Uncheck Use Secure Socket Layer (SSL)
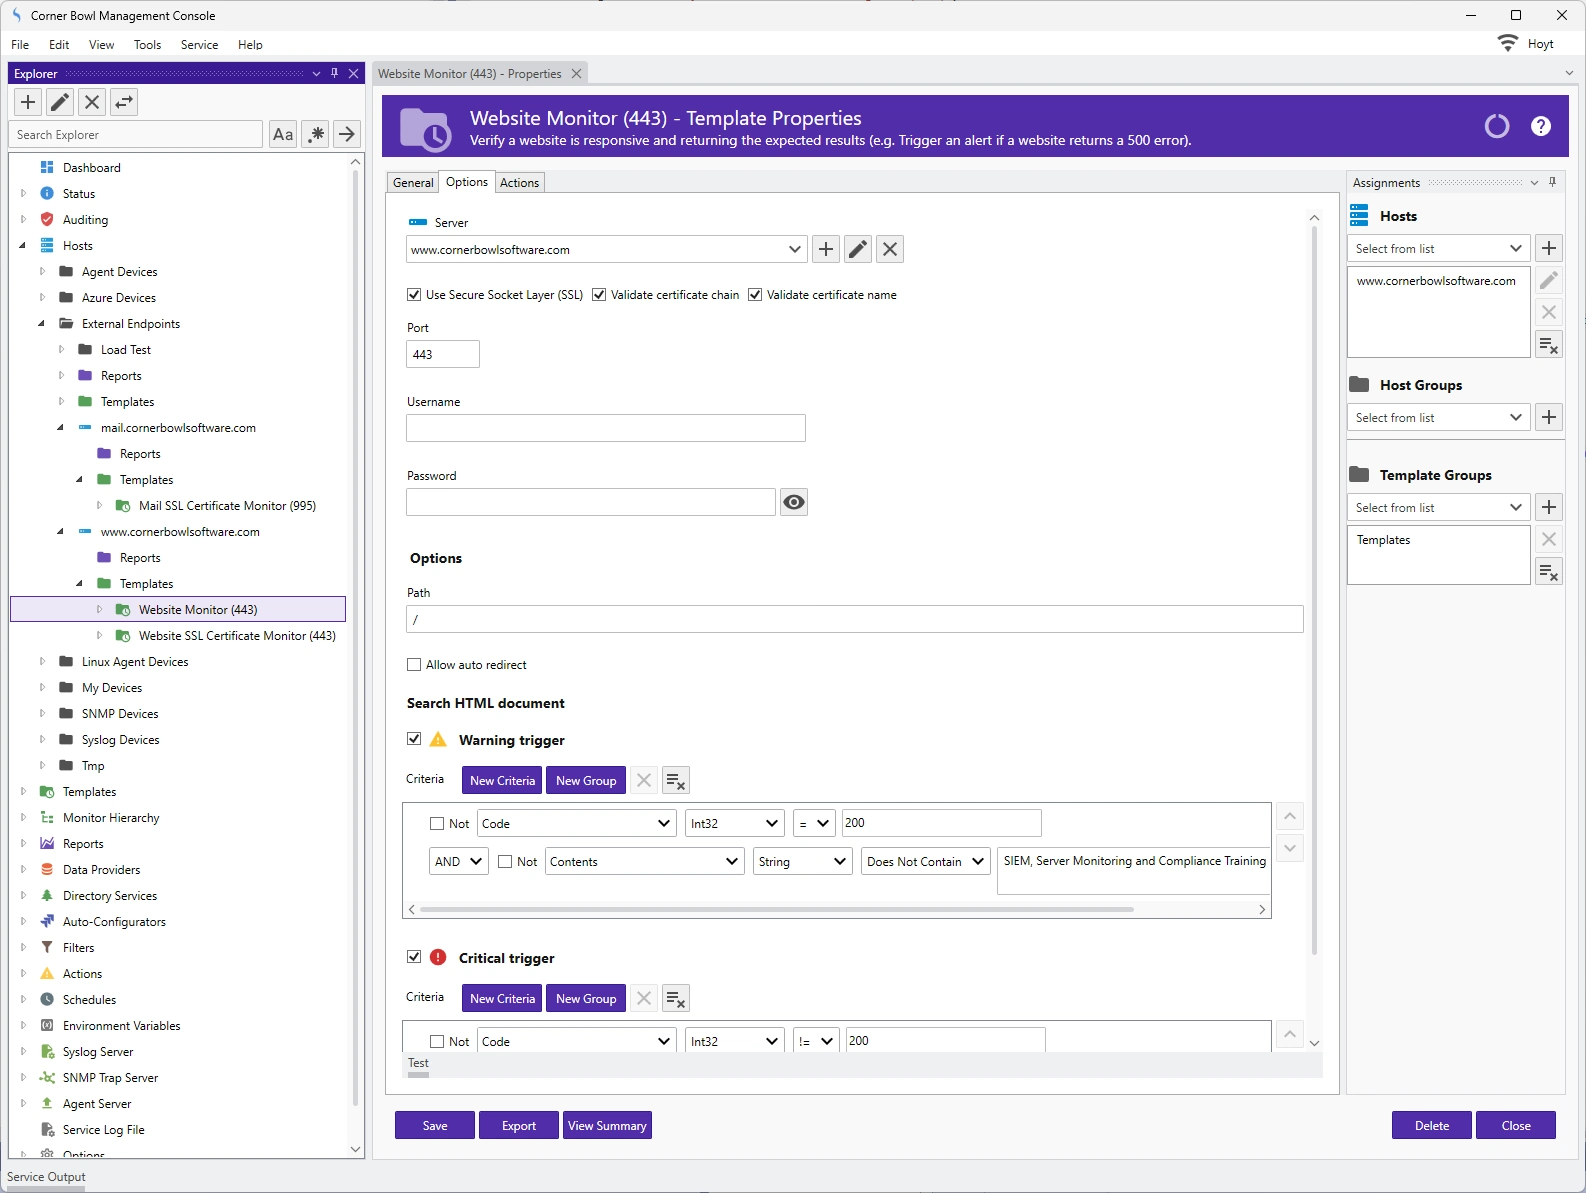This screenshot has width=1586, height=1193. click(414, 295)
